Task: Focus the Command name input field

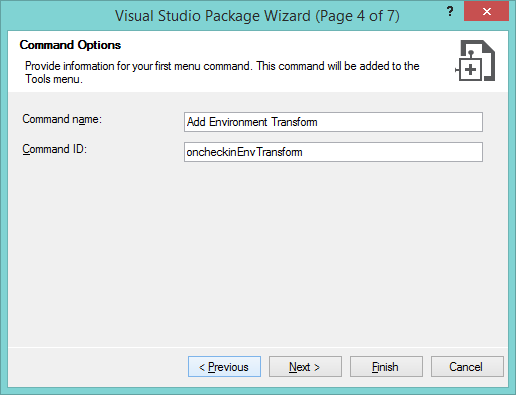Action: pos(333,122)
